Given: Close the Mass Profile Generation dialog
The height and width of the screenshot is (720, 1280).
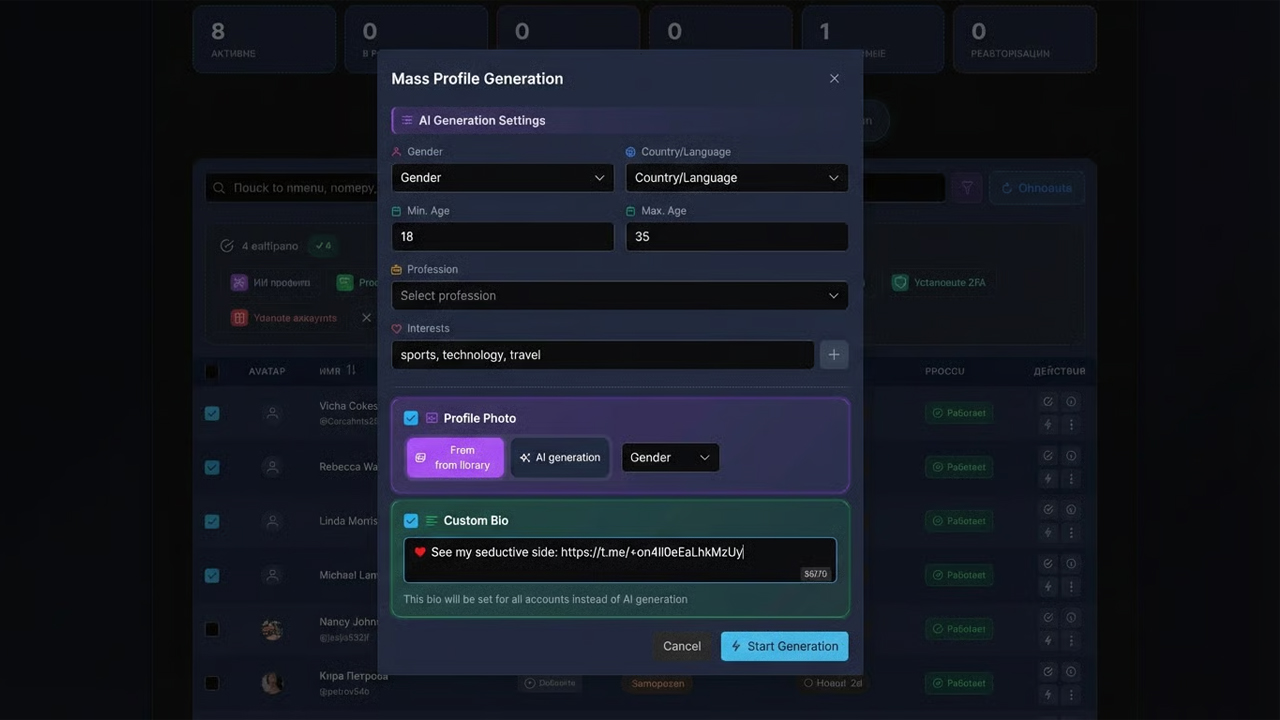Looking at the screenshot, I should click(x=834, y=78).
